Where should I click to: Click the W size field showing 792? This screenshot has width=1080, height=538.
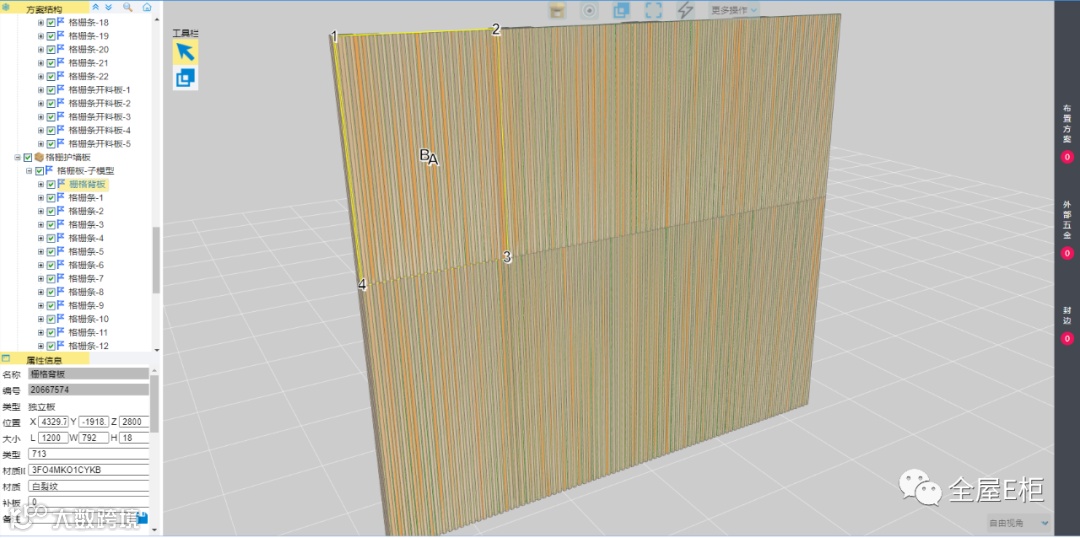94,438
